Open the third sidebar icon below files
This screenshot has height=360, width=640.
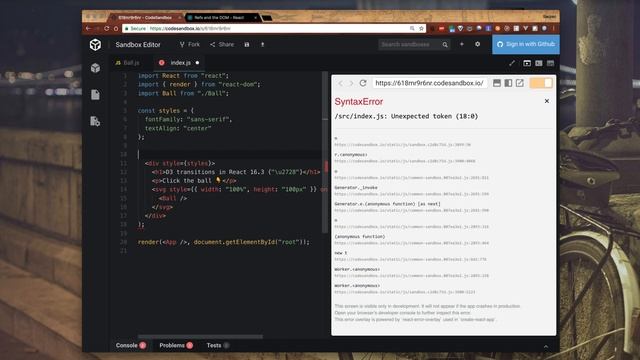[x=95, y=121]
